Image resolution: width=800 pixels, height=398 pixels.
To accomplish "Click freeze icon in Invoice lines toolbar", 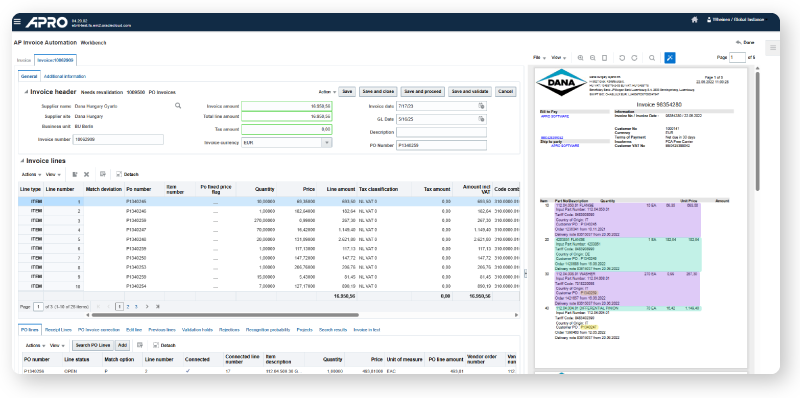I will click(x=103, y=174).
